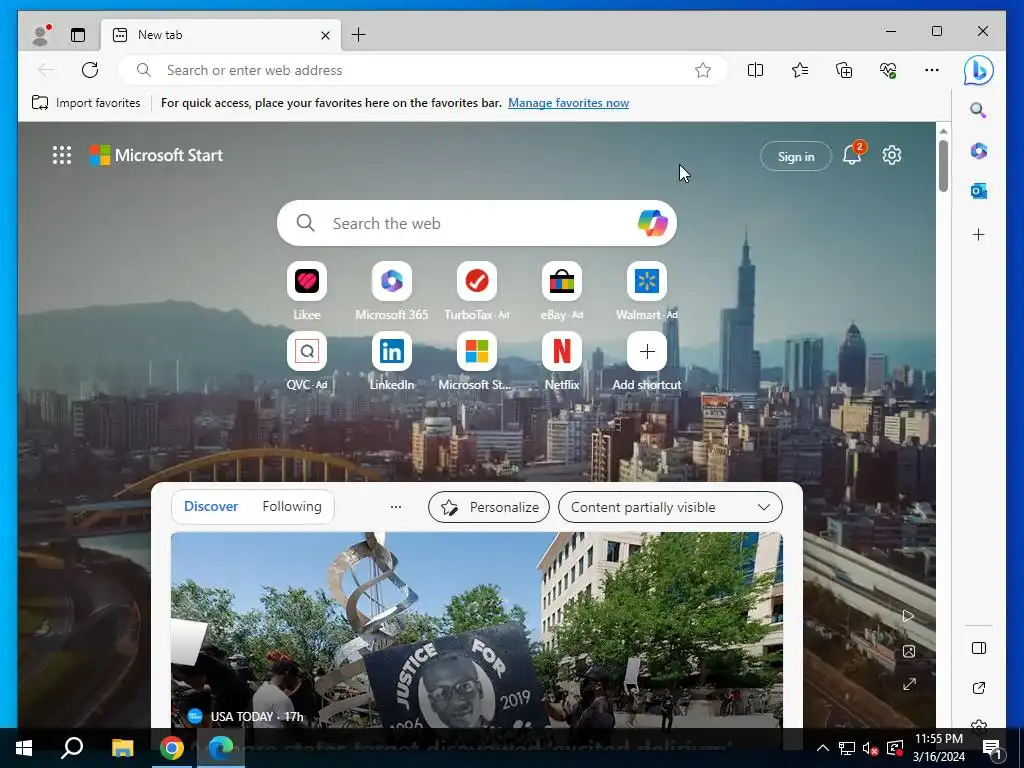Viewport: 1024px width, 768px height.
Task: Open the Favorites list icon
Action: tap(800, 70)
